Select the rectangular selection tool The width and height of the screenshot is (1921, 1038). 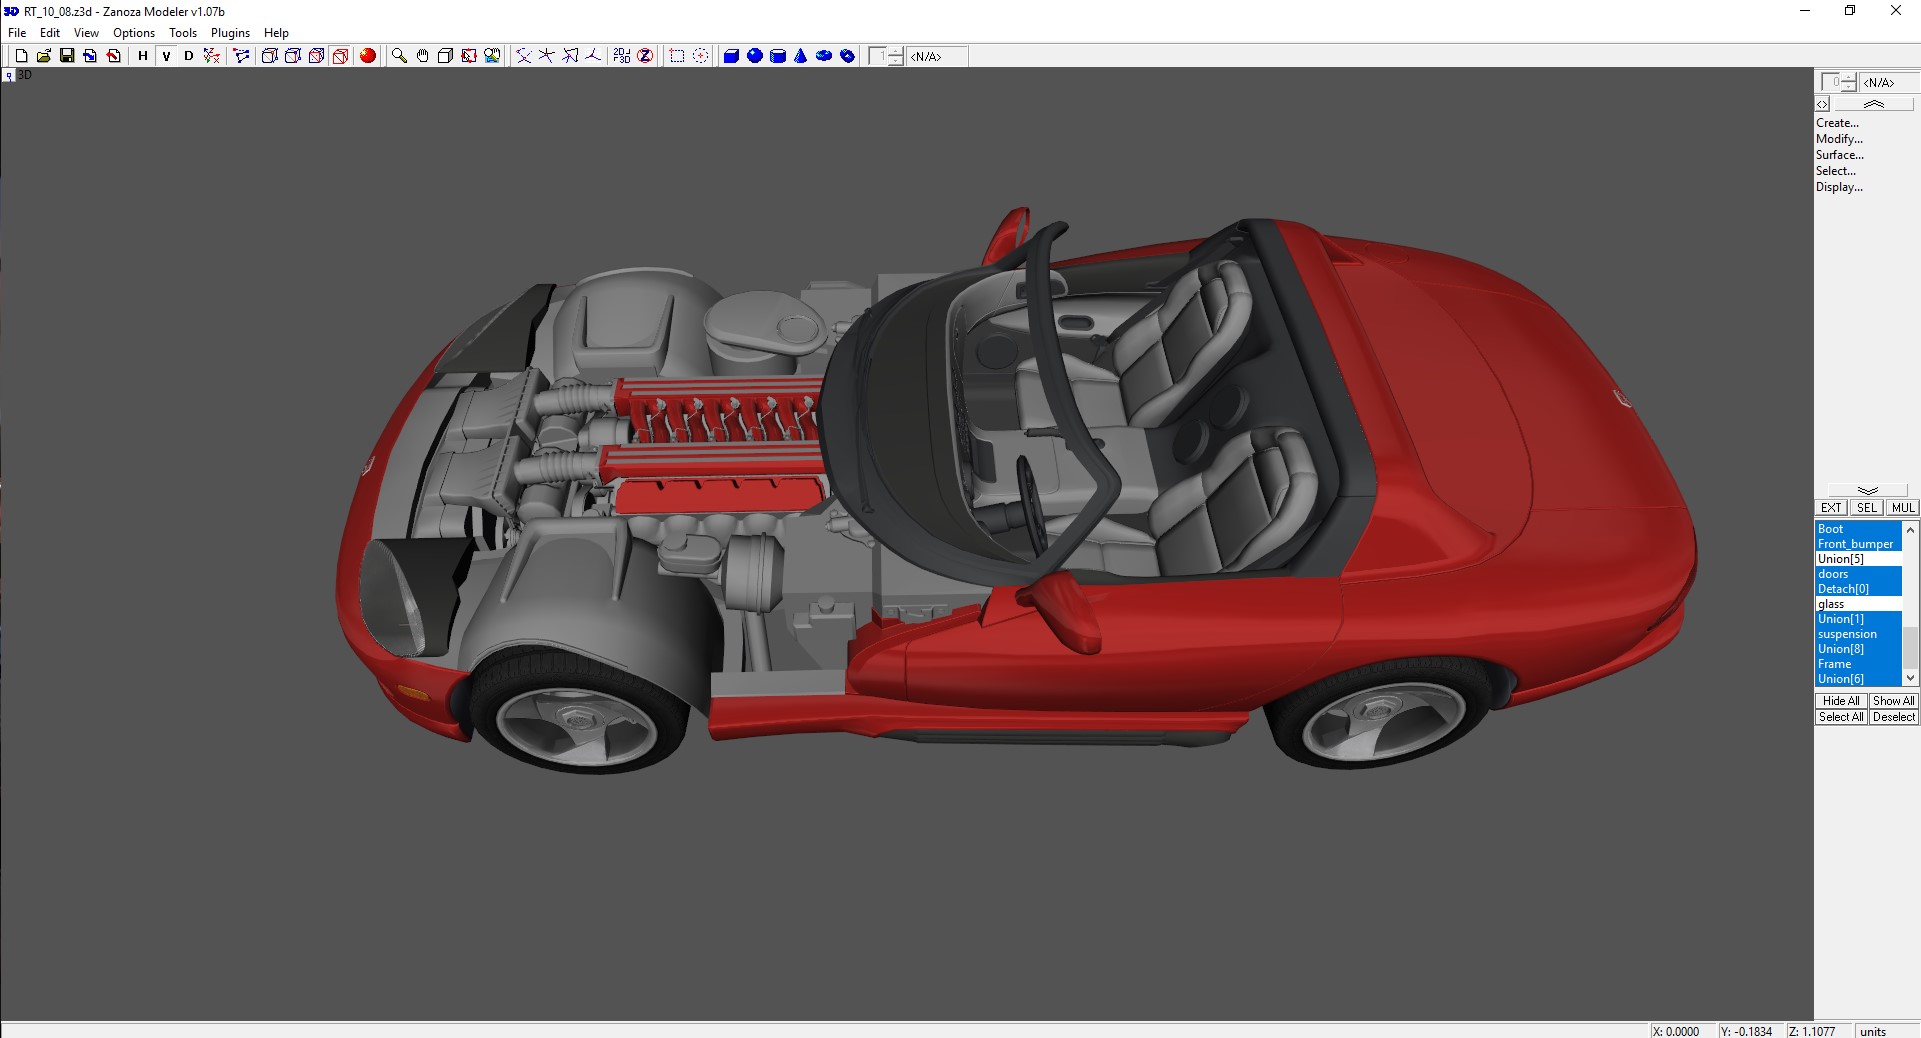(677, 56)
